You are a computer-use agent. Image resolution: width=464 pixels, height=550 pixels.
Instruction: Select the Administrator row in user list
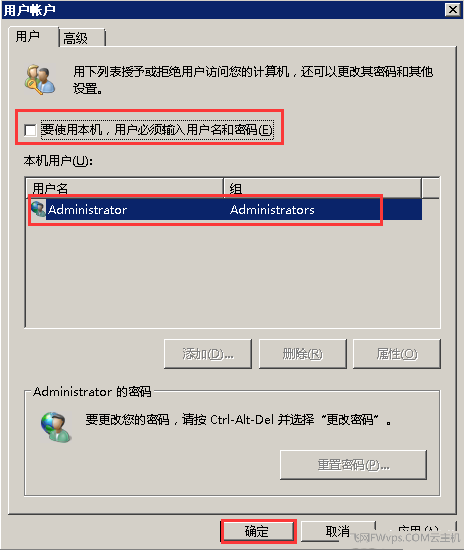226,209
